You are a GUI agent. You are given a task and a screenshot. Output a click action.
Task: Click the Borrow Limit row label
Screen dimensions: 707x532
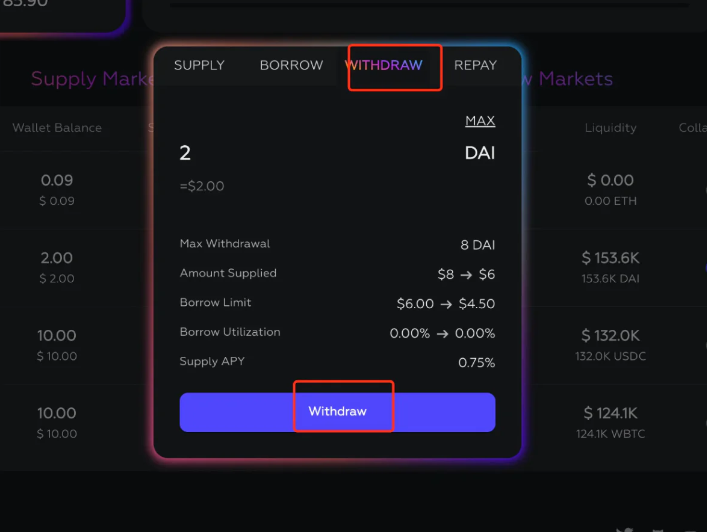pos(216,302)
